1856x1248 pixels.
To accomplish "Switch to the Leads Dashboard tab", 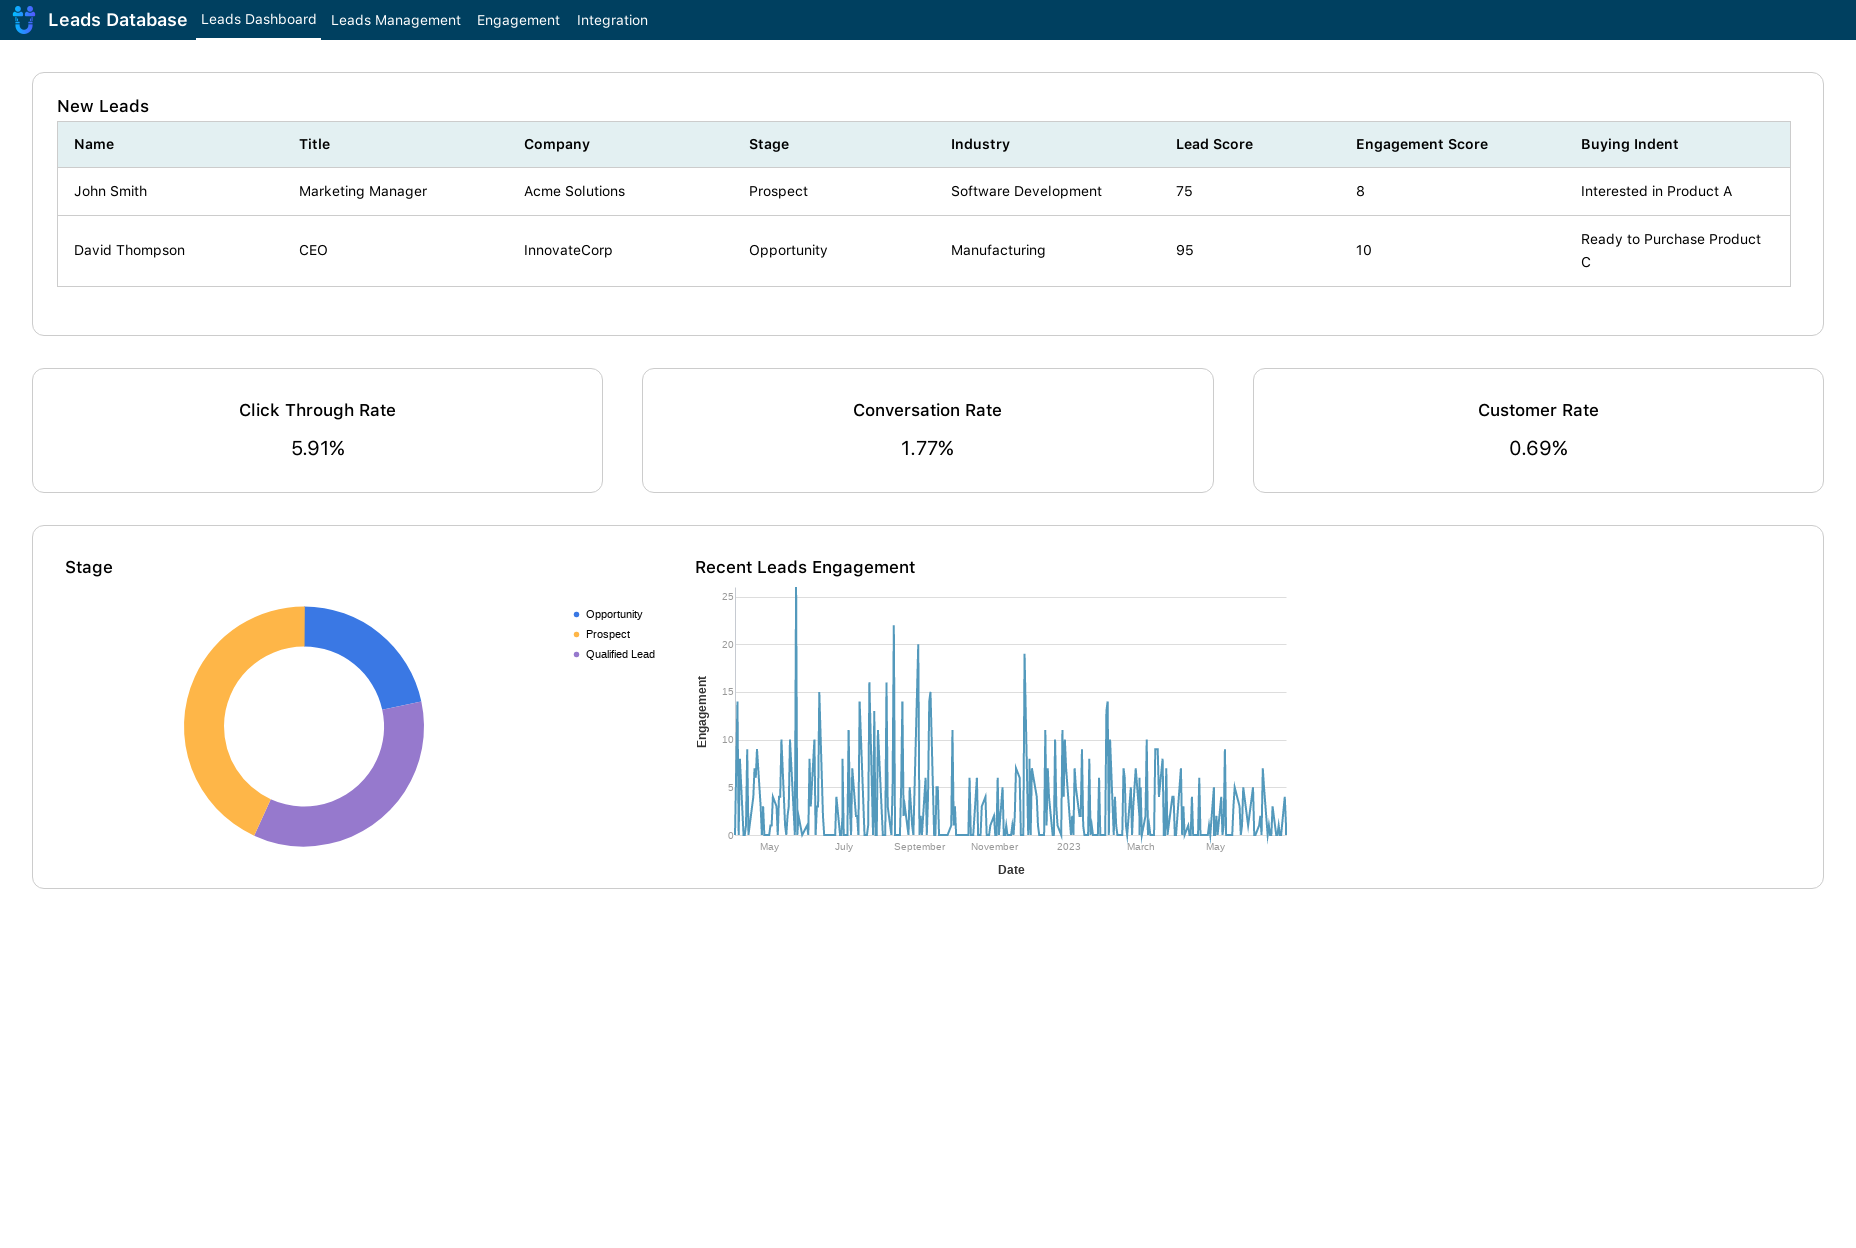I will 258,20.
